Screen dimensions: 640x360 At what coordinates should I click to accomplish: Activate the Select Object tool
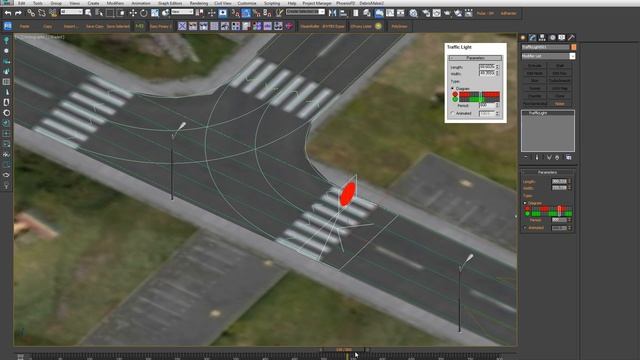[x=88, y=13]
